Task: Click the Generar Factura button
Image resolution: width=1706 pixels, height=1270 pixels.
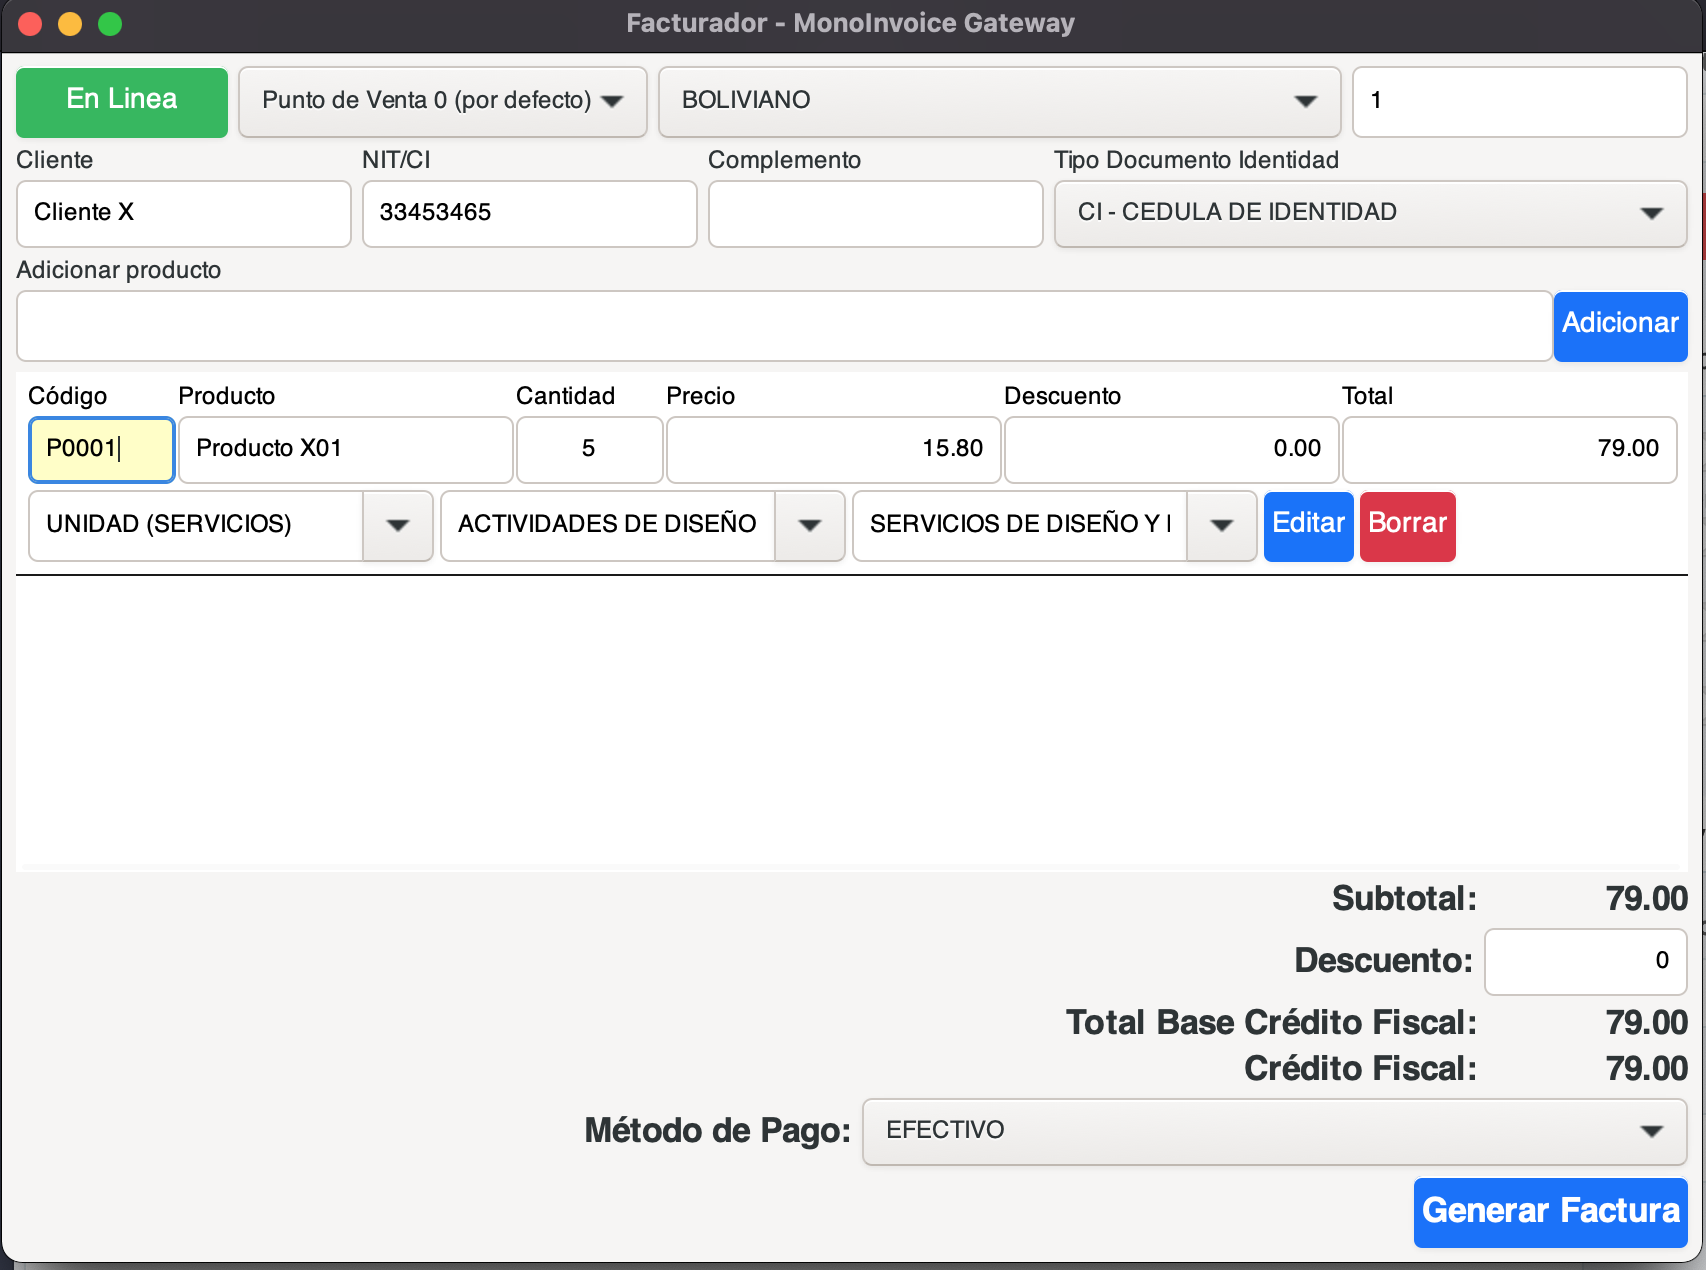Action: click(x=1550, y=1212)
